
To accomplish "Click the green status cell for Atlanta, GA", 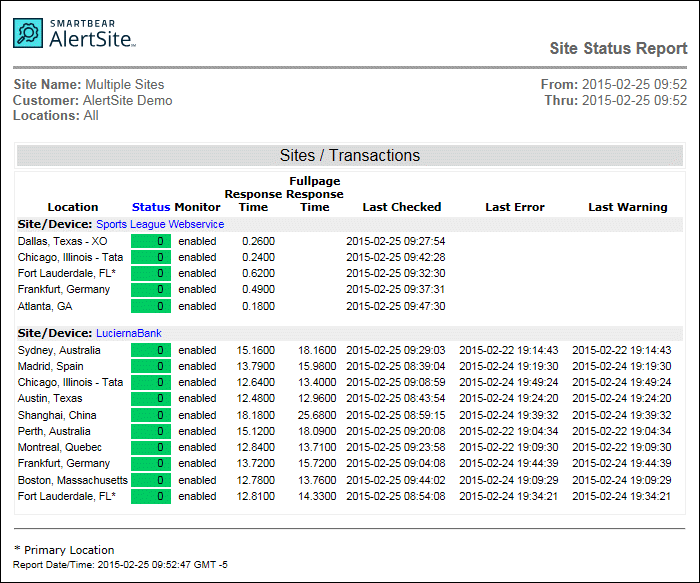I will pos(151,306).
